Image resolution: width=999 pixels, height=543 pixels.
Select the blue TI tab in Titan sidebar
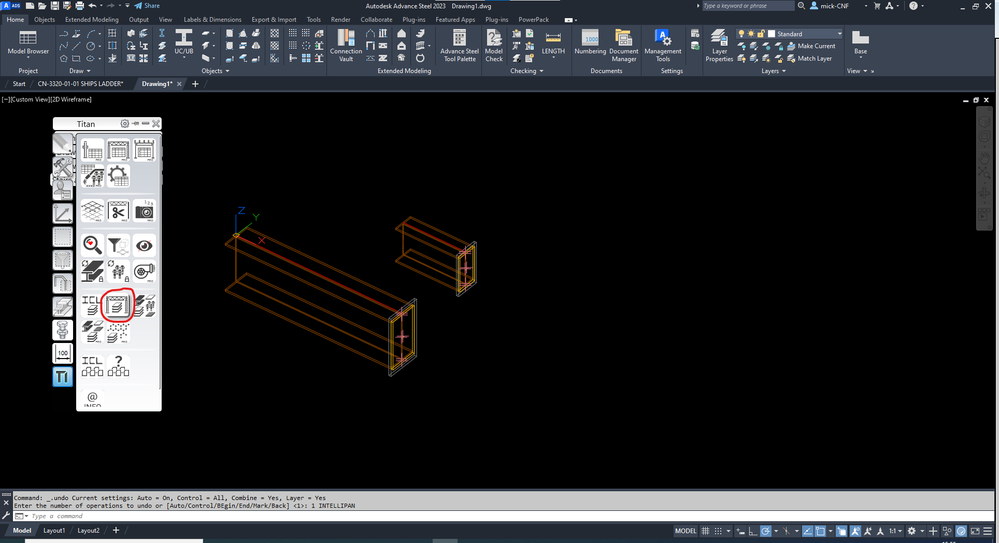(62, 377)
